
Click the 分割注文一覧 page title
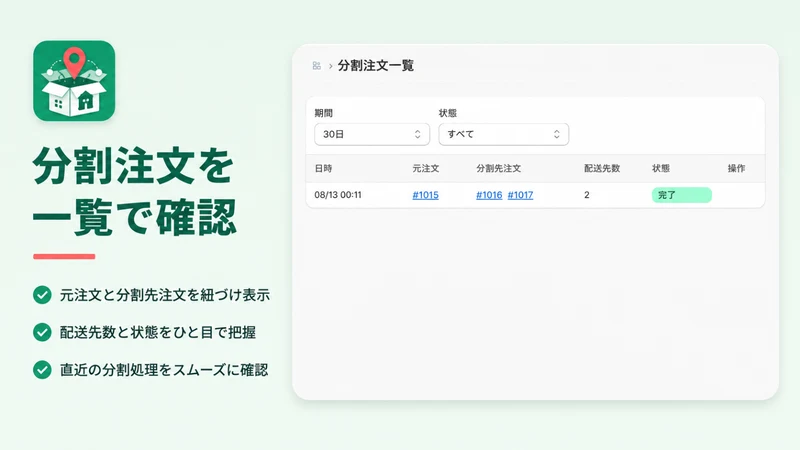(376, 66)
